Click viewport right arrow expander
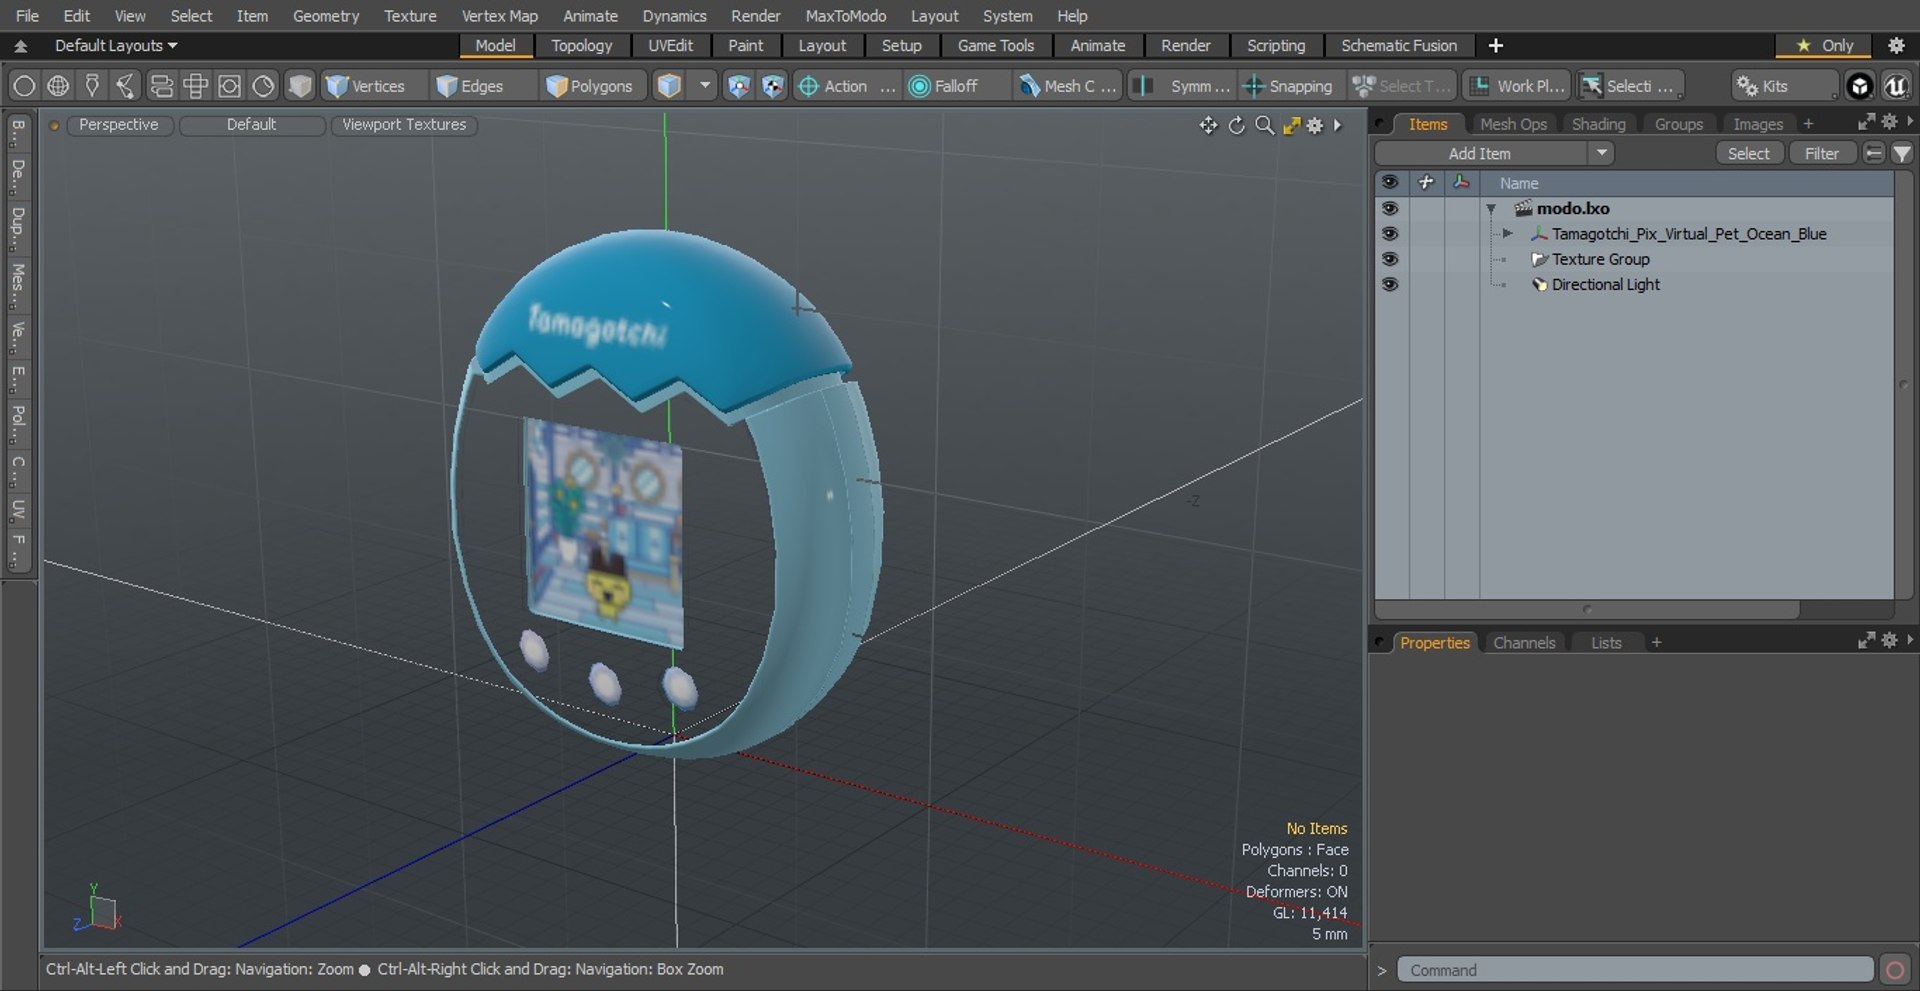The height and width of the screenshot is (991, 1920). (1337, 125)
